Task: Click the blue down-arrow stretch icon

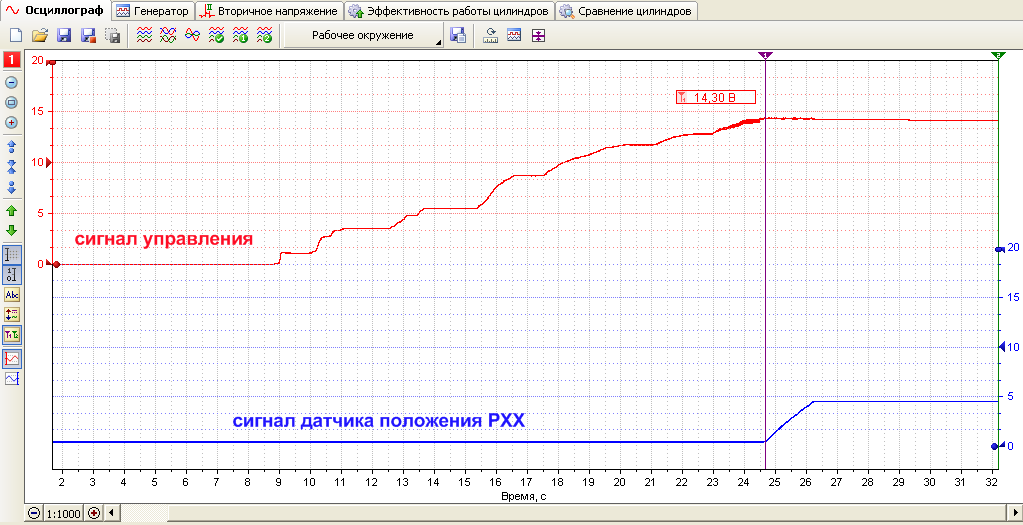Action: pos(12,187)
